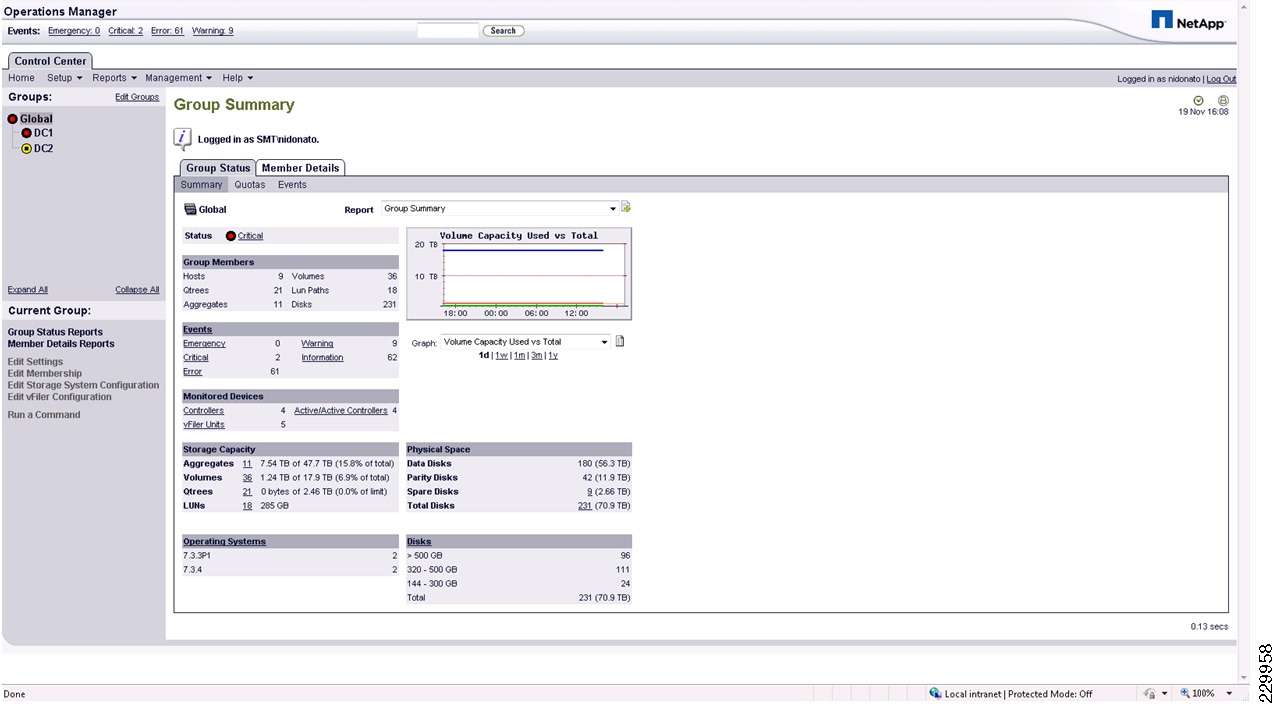
Task: Open the Quotas sub-tab
Action: 250,185
